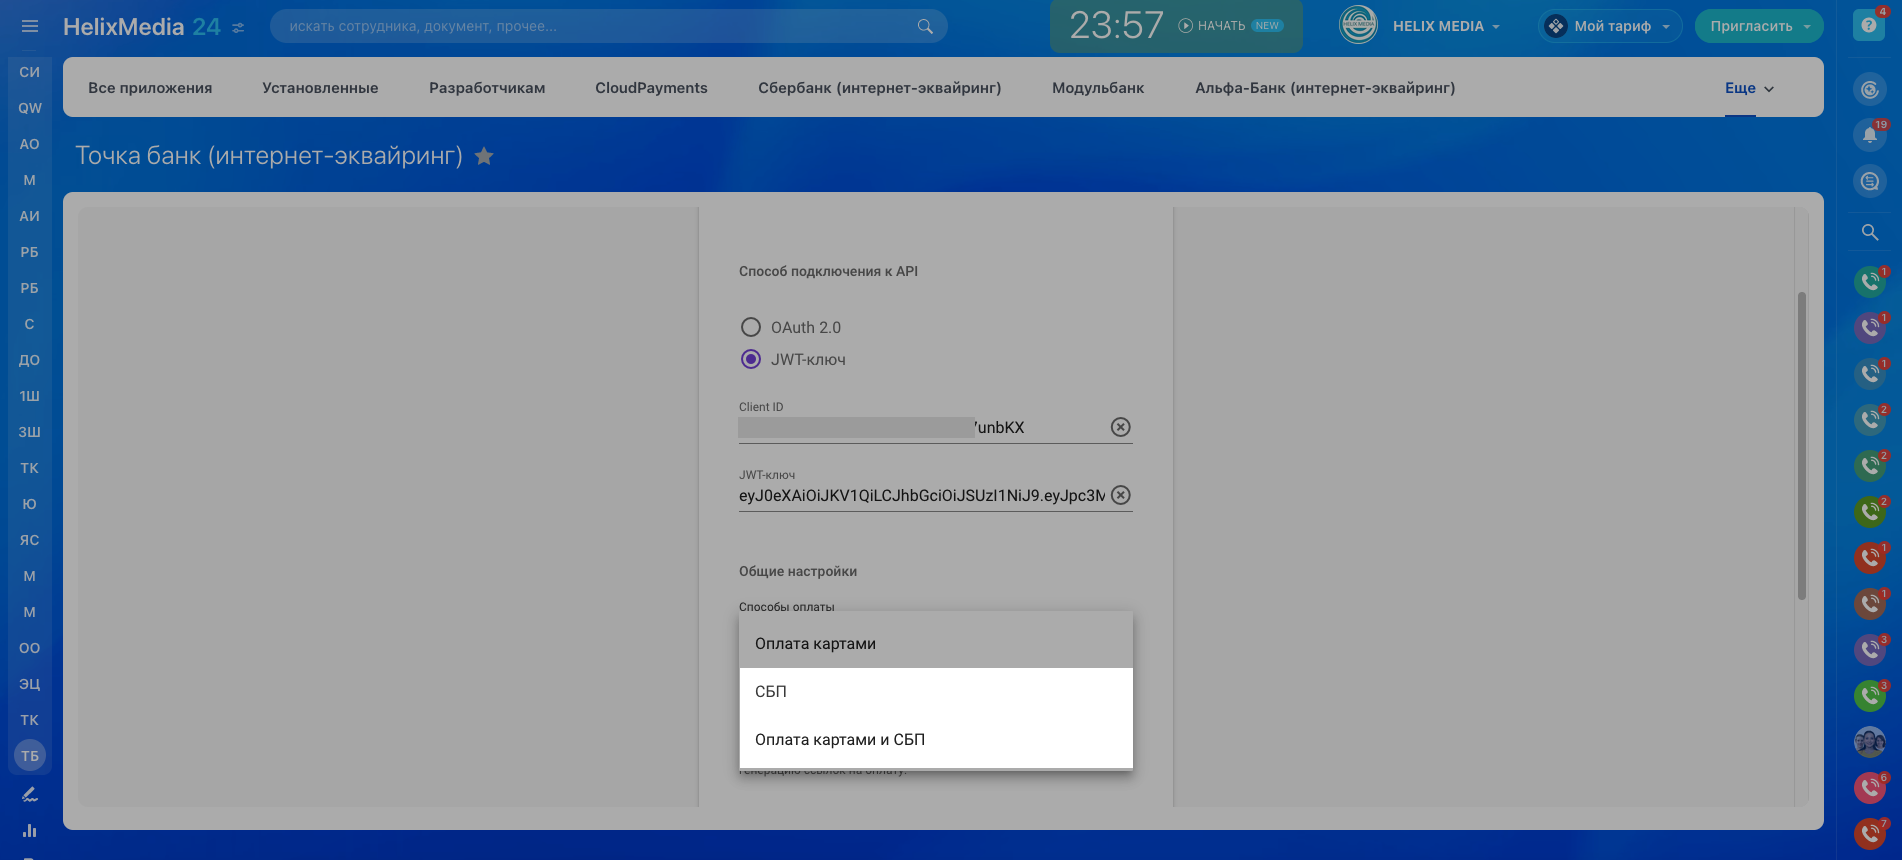
Task: Click into the JWT-ключ input field
Action: 920,495
